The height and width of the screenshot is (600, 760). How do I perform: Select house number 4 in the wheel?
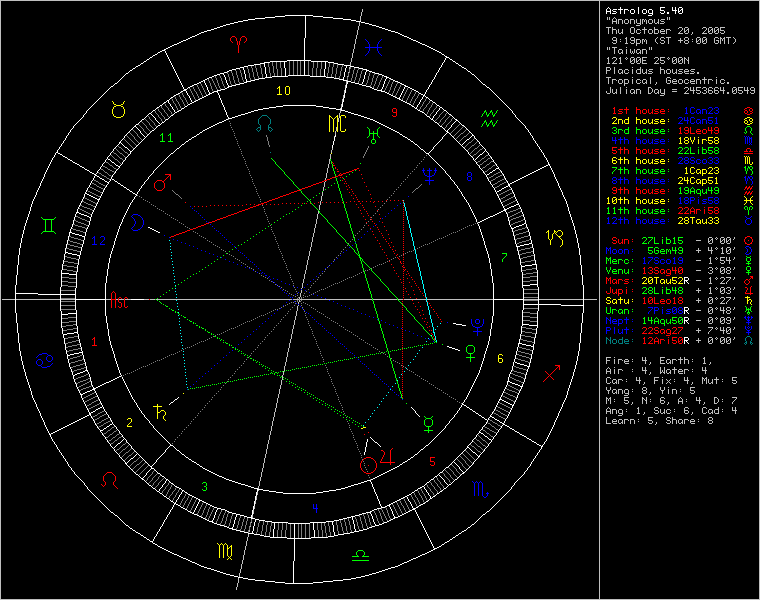pos(315,508)
